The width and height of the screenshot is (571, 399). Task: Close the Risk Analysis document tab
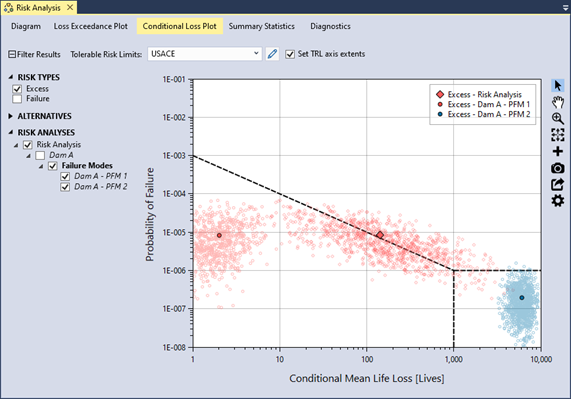coord(70,7)
